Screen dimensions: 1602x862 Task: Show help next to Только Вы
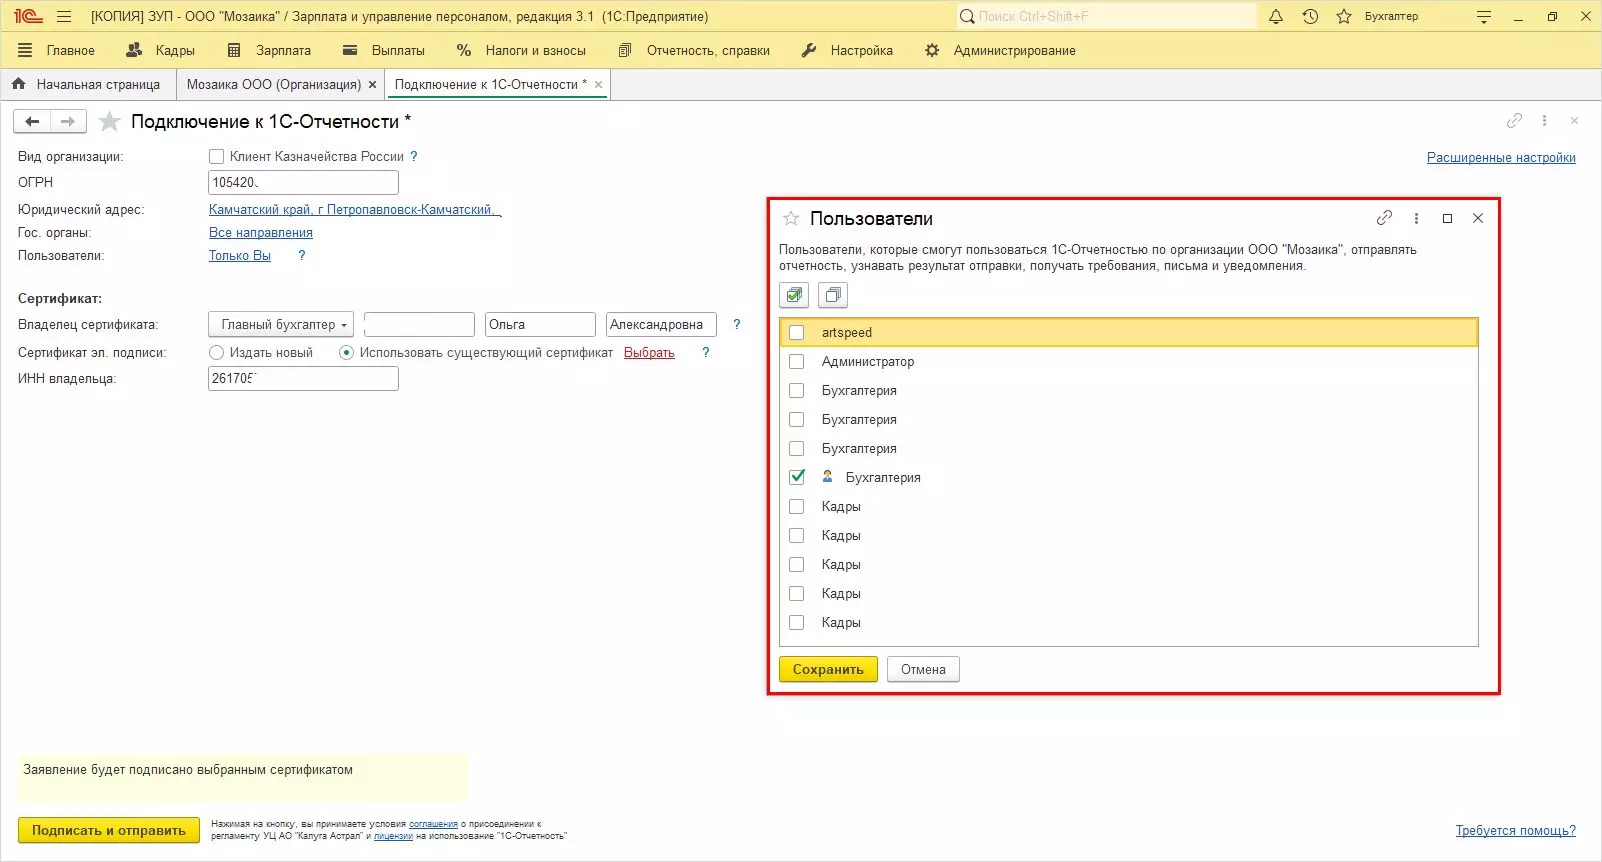[302, 255]
